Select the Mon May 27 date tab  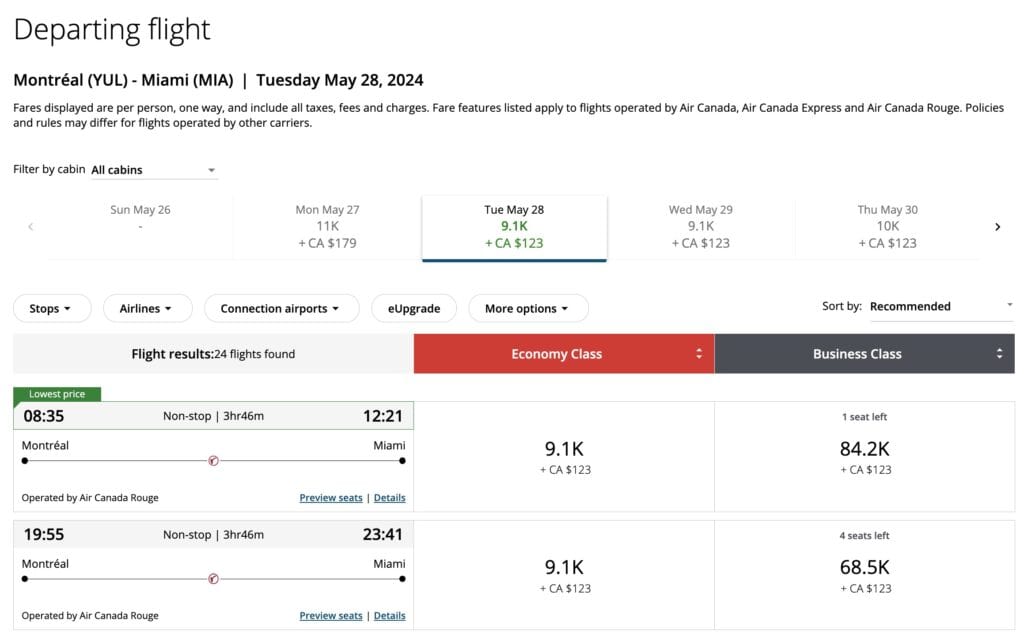coord(327,226)
